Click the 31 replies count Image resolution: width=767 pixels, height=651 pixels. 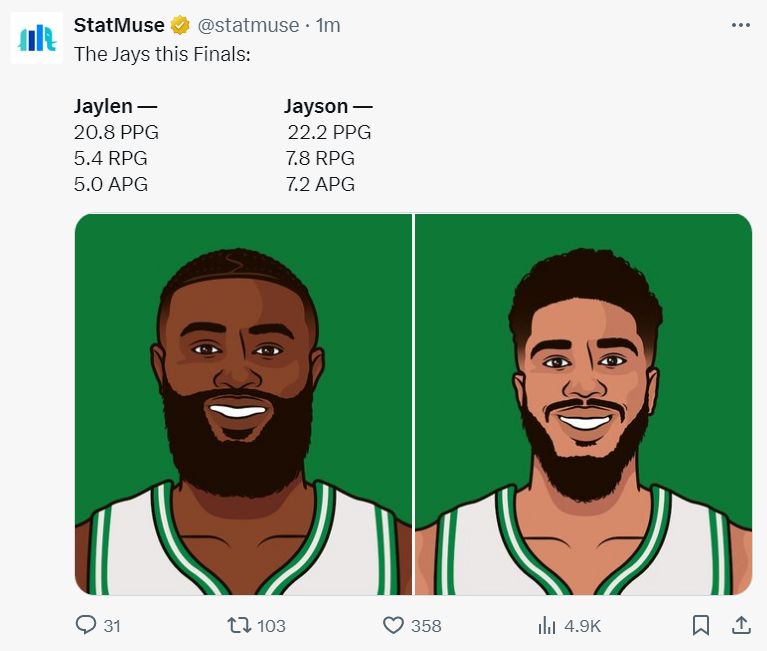(112, 626)
